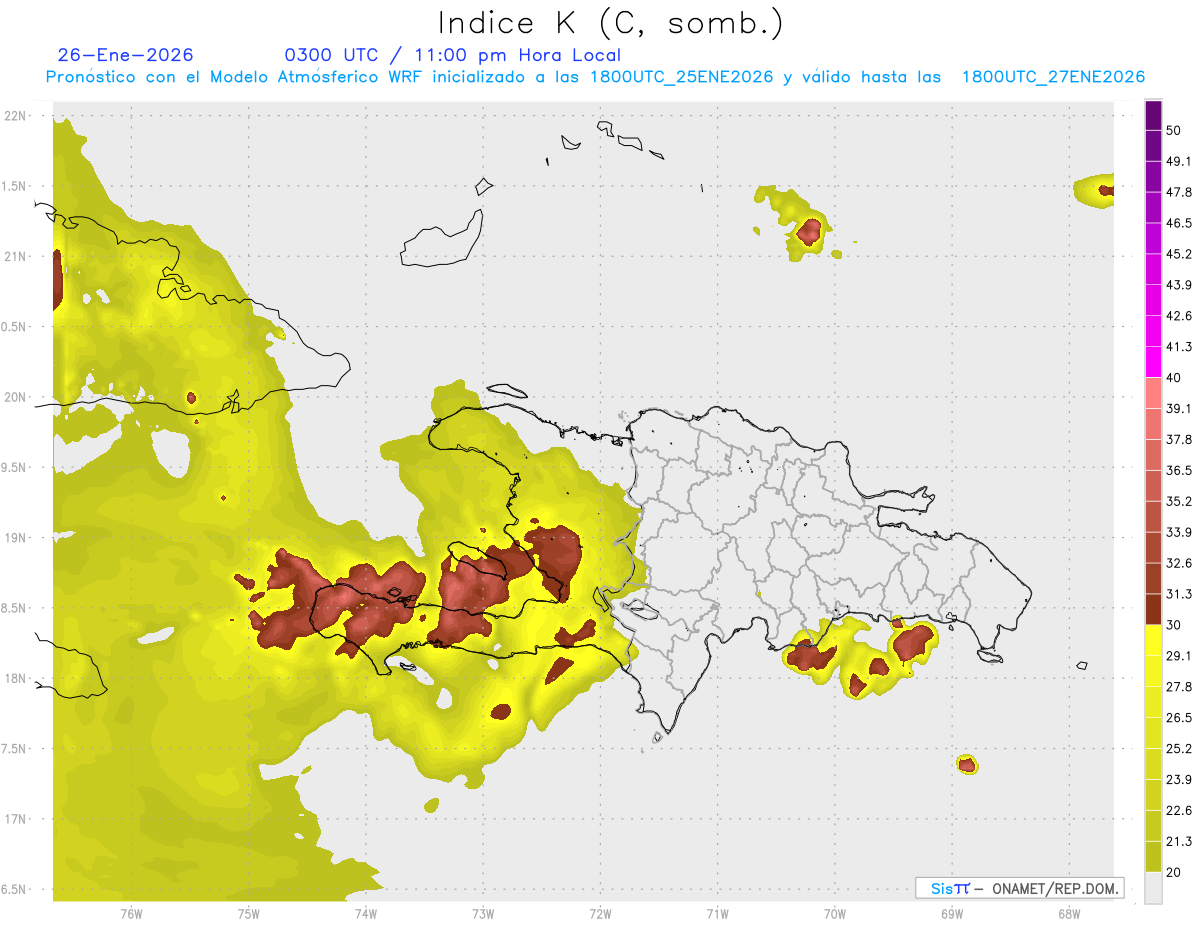Click the legend value 47.8
1200x927 pixels.
pyautogui.click(x=1179, y=192)
